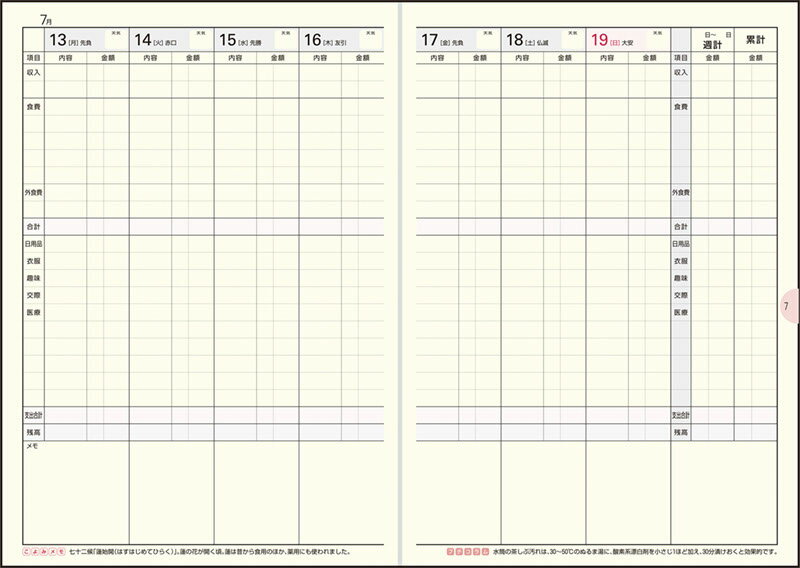
Task: Click the 交際 row label on right page
Action: coord(681,295)
